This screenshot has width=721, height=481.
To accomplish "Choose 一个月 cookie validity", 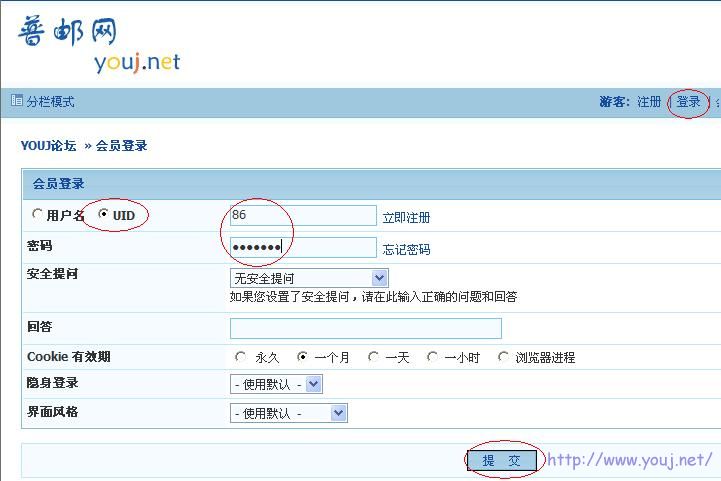I will tap(302, 357).
